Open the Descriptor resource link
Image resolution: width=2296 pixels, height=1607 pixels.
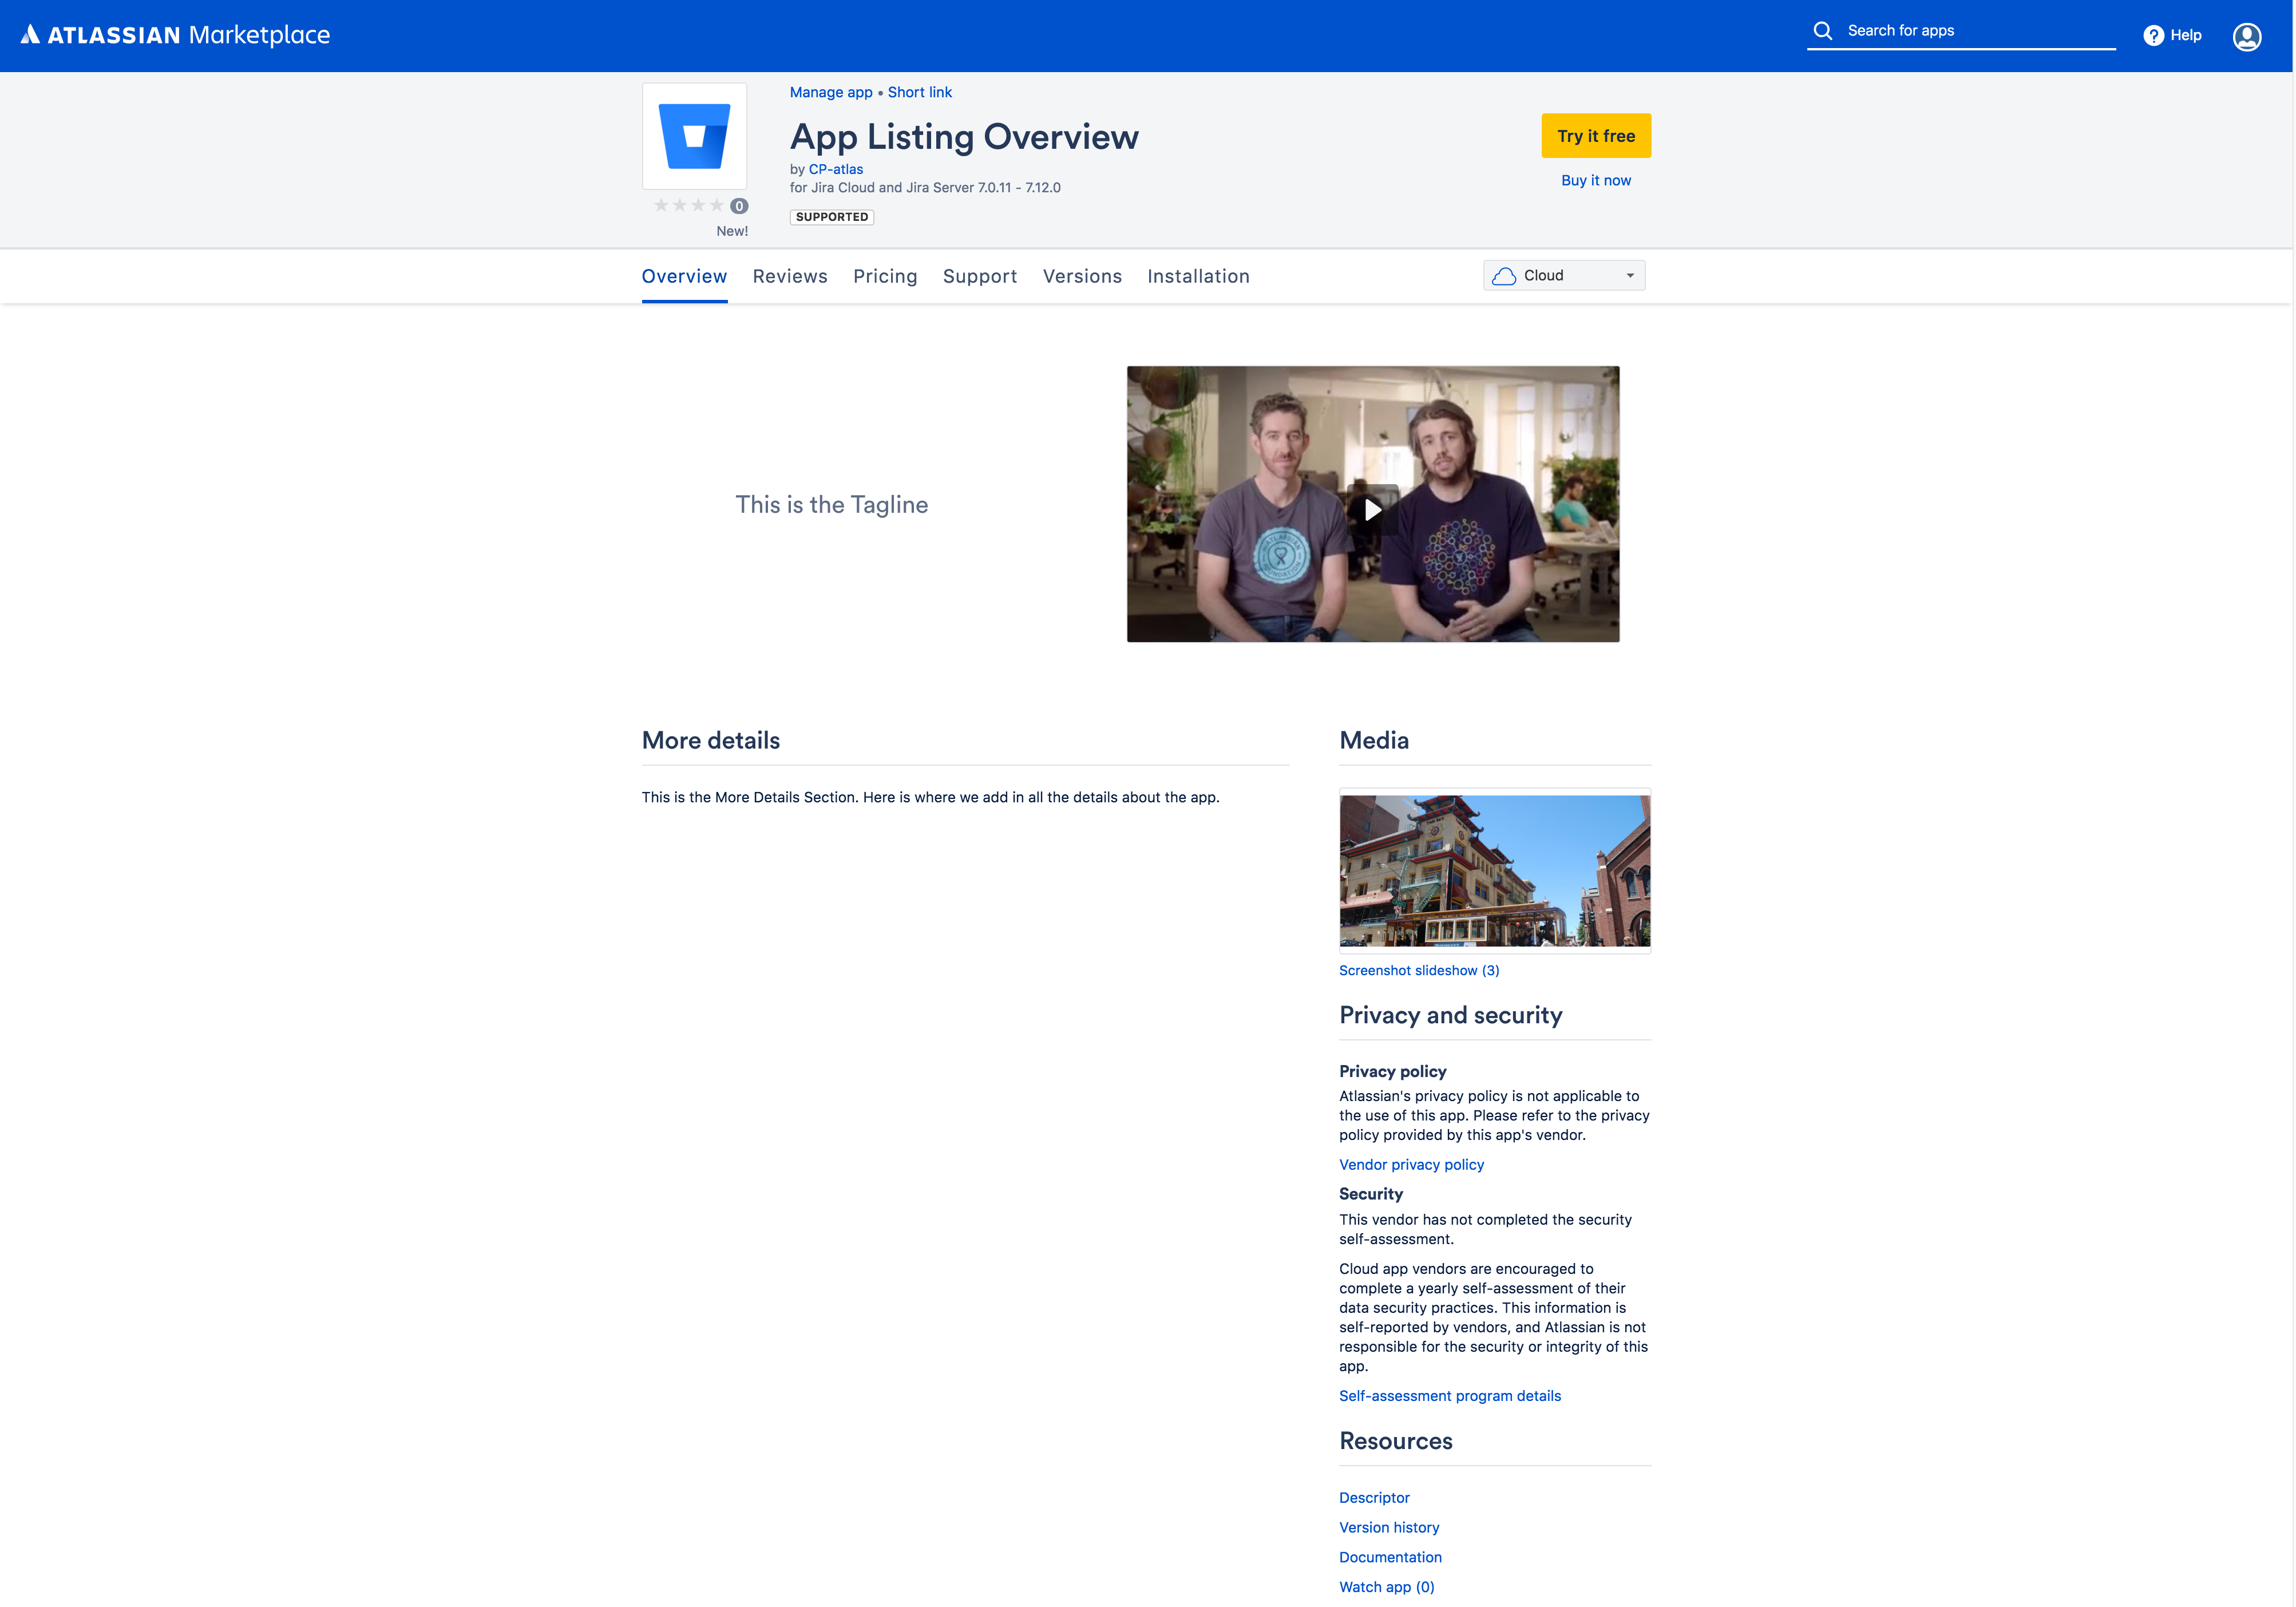click(x=1373, y=1497)
